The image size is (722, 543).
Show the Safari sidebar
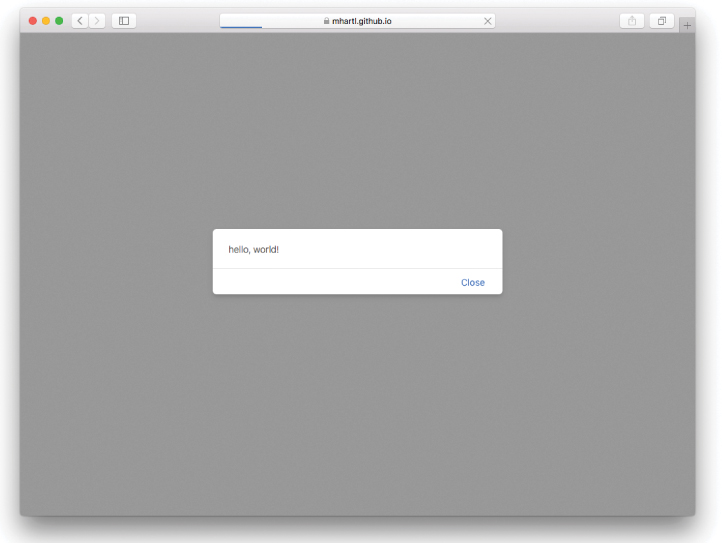[124, 21]
